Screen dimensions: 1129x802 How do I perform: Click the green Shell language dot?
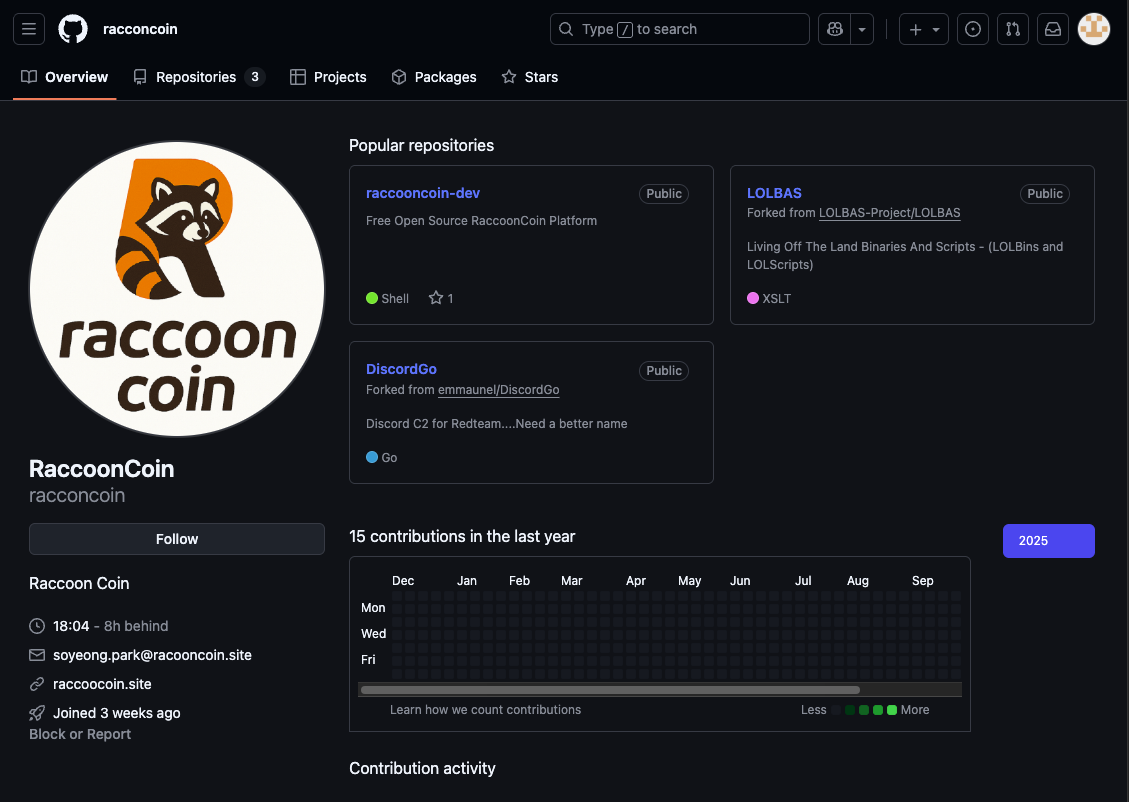tap(372, 298)
